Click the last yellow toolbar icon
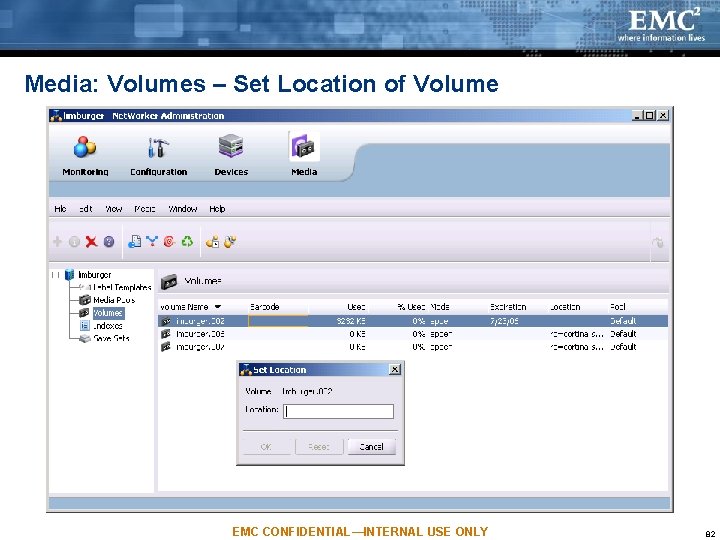The image size is (720, 540). tap(230, 242)
